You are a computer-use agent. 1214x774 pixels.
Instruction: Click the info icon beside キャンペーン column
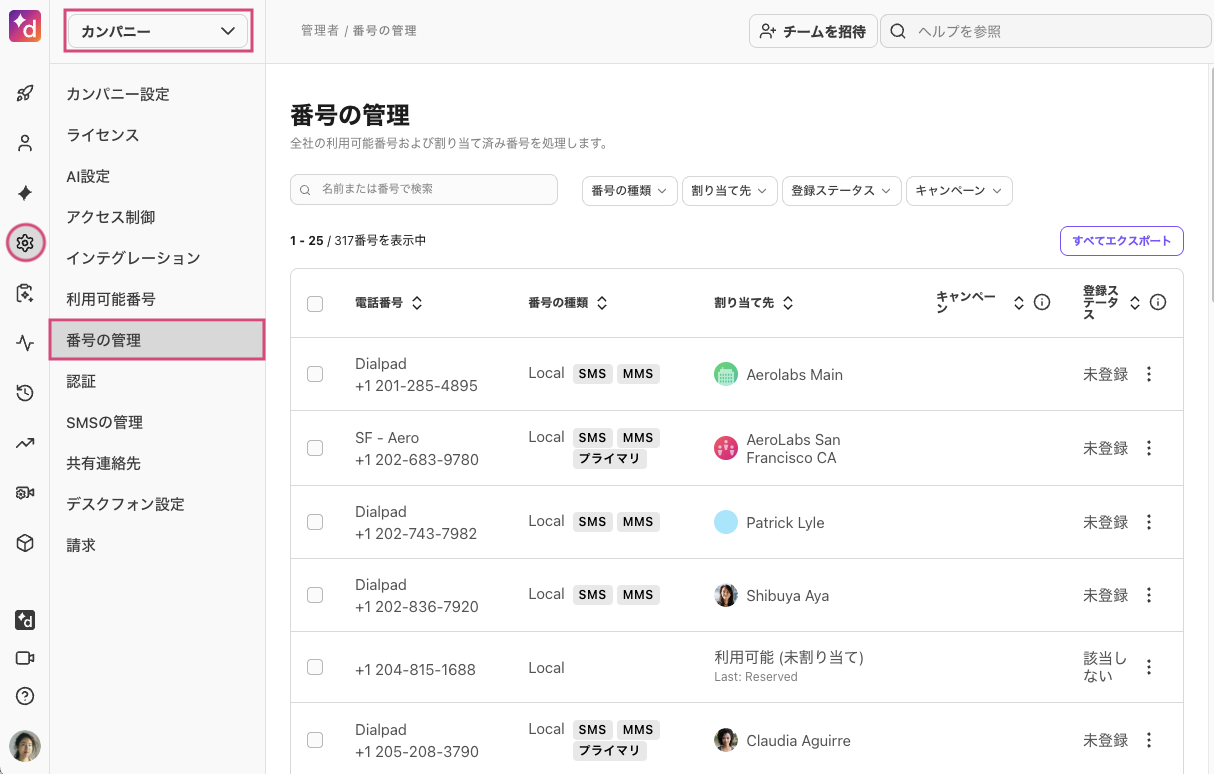[x=1041, y=303]
